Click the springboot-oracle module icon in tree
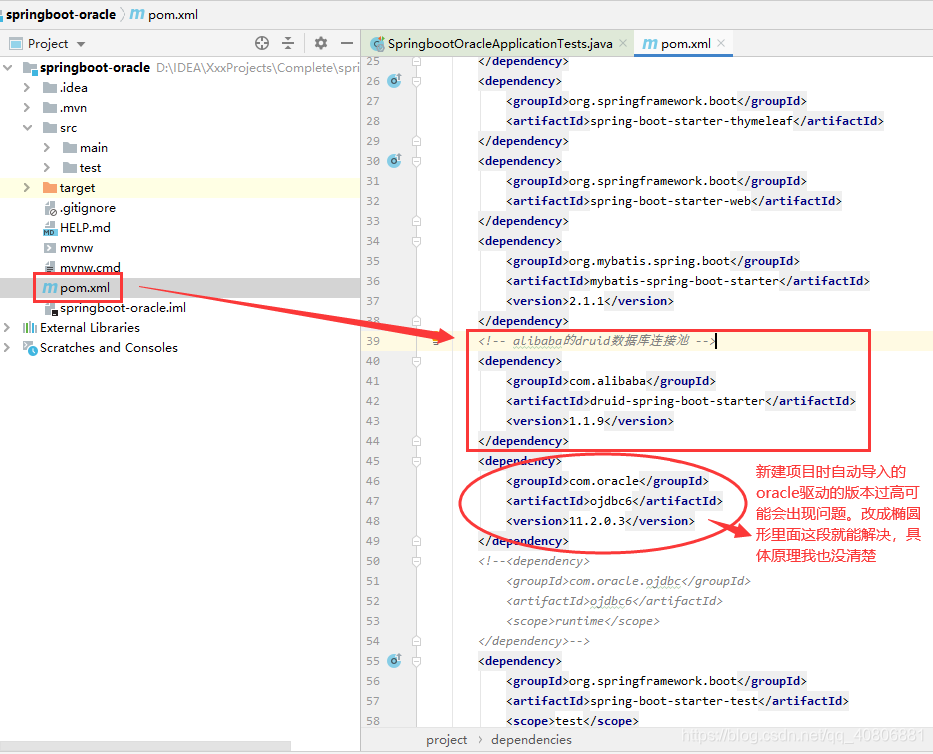The height and width of the screenshot is (754, 933). [30, 68]
